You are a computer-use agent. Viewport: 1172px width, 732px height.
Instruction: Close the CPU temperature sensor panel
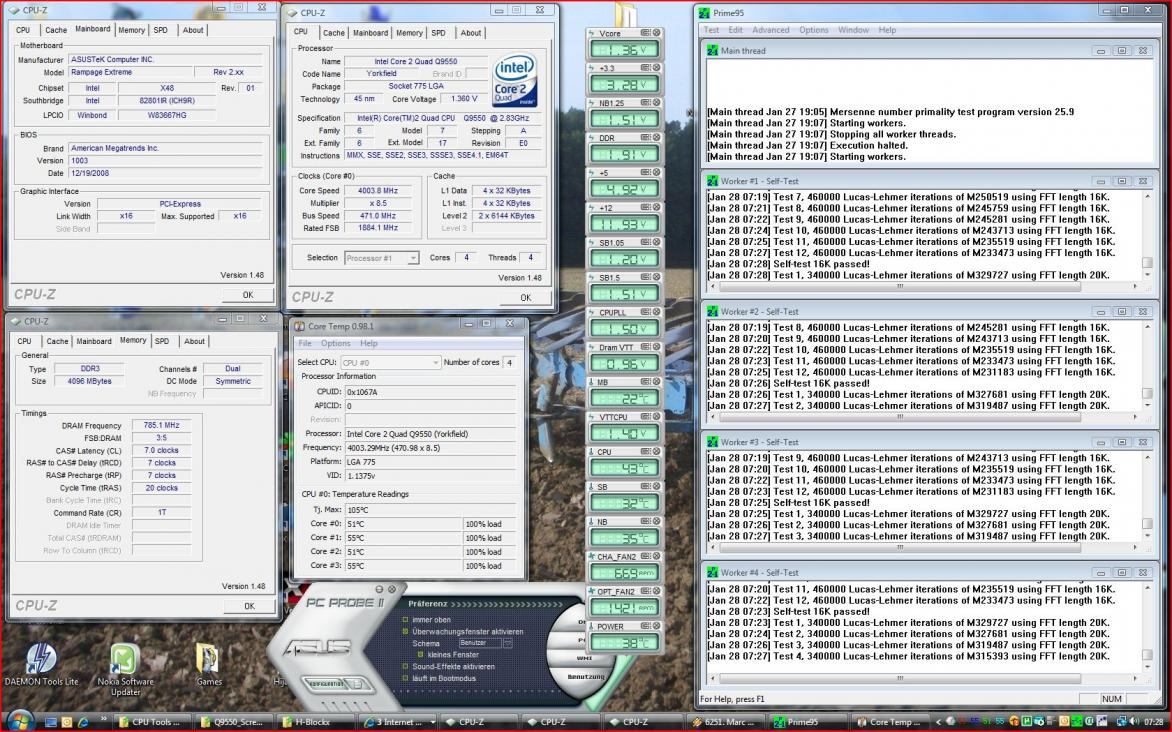[x=656, y=452]
